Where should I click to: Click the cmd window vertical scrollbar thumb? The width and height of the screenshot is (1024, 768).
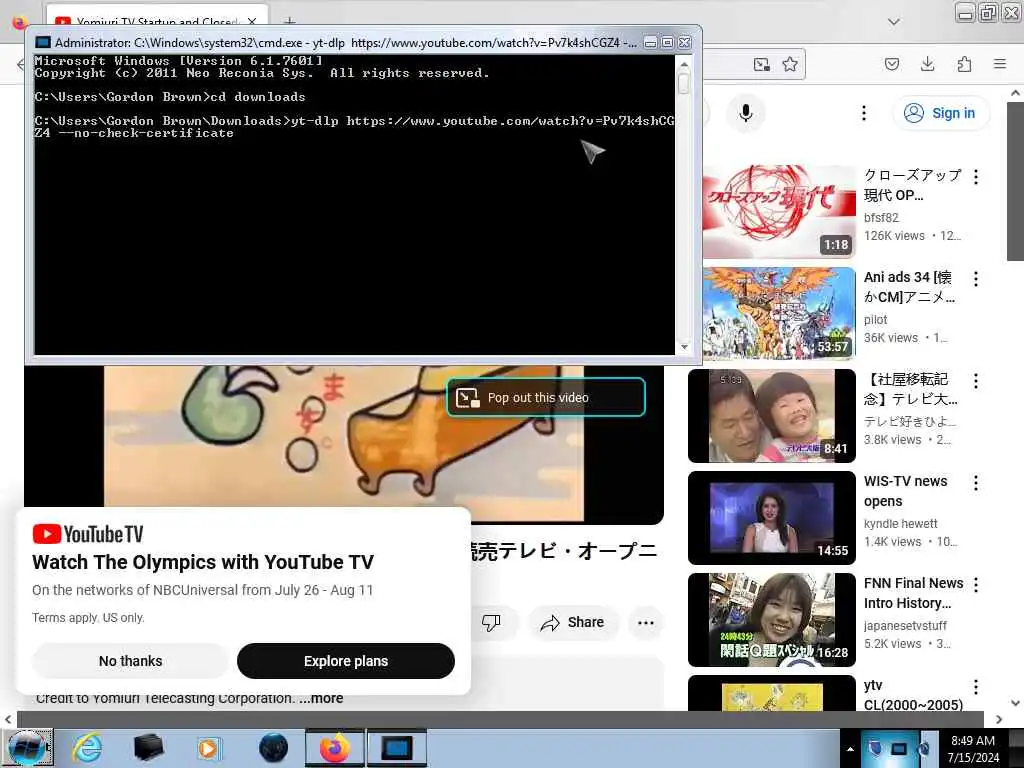coord(684,83)
